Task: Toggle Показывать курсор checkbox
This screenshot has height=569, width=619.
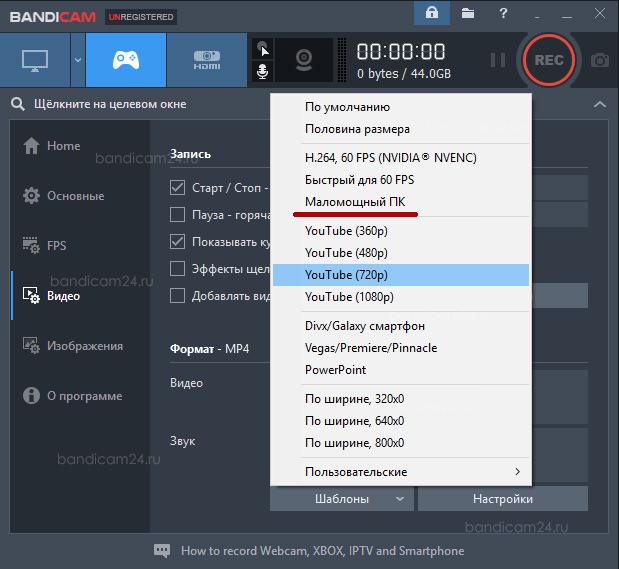Action: (177, 242)
